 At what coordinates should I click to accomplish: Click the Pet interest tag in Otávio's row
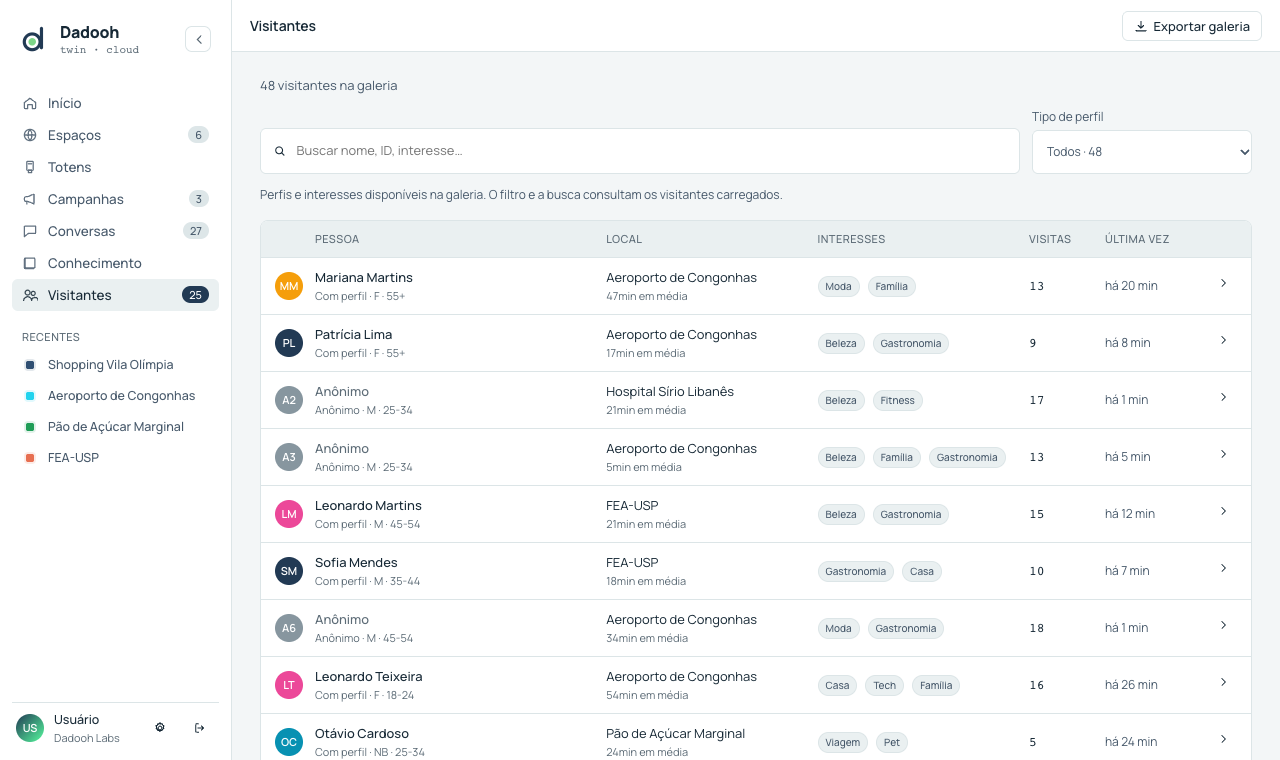pyautogui.click(x=892, y=743)
